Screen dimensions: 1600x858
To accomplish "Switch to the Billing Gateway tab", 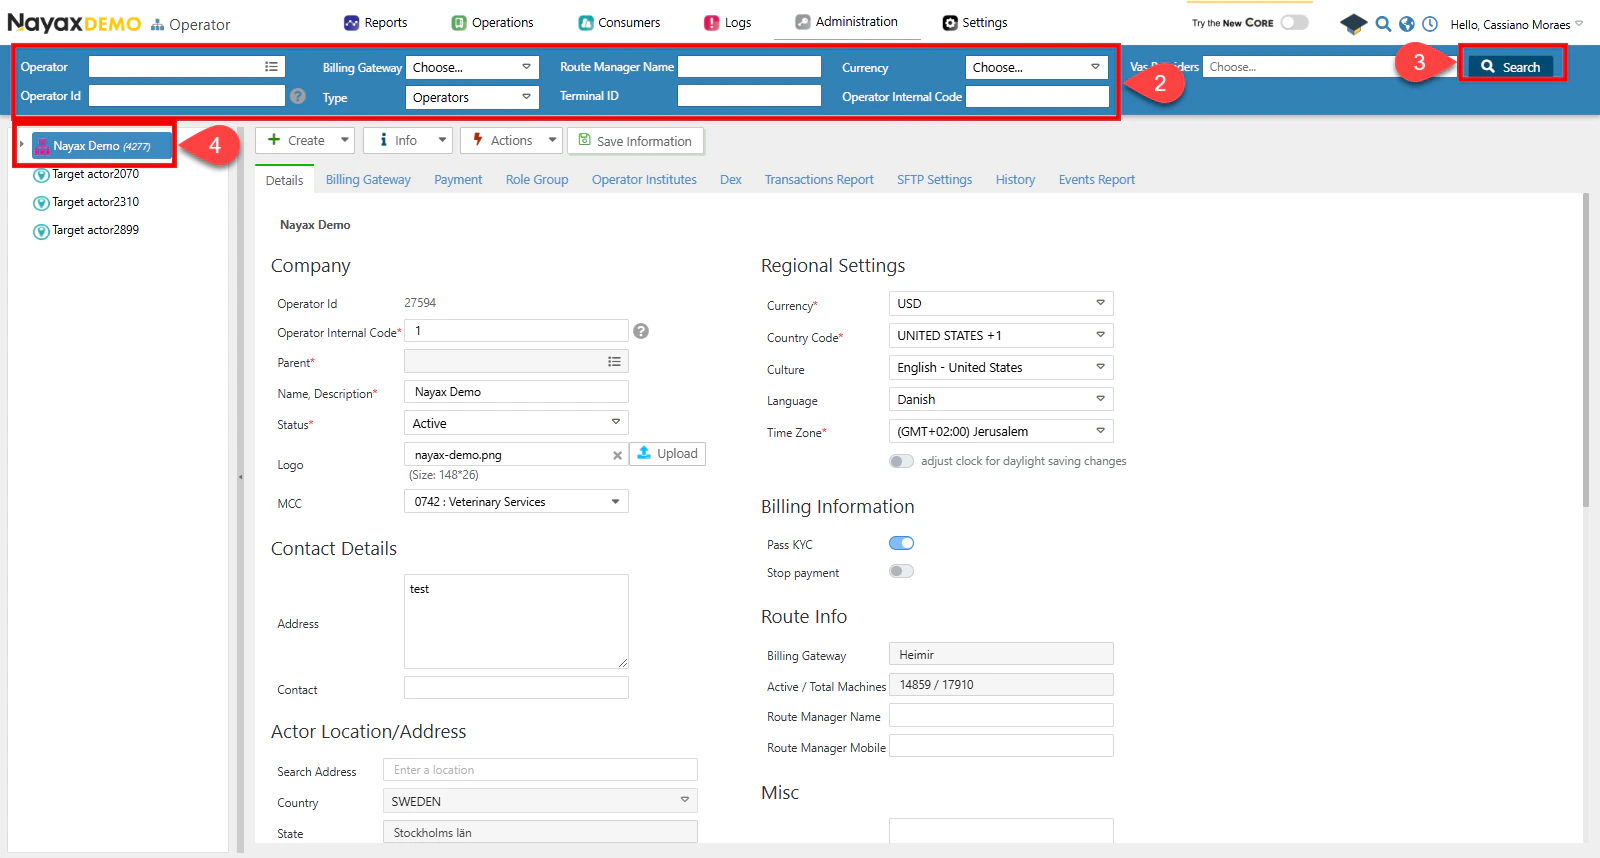I will 368,180.
